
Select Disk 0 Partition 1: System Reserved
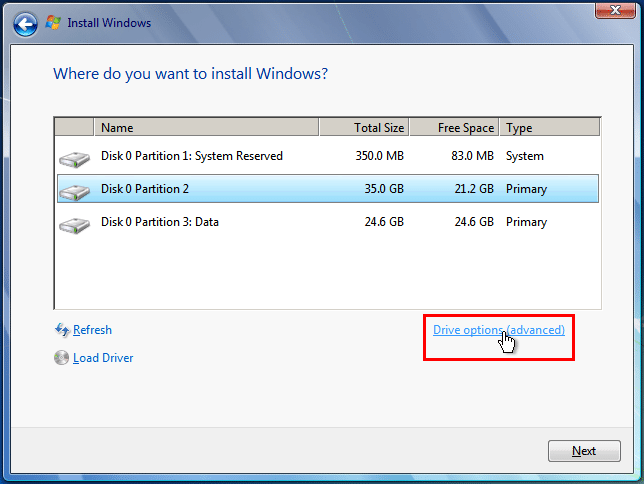(328, 156)
